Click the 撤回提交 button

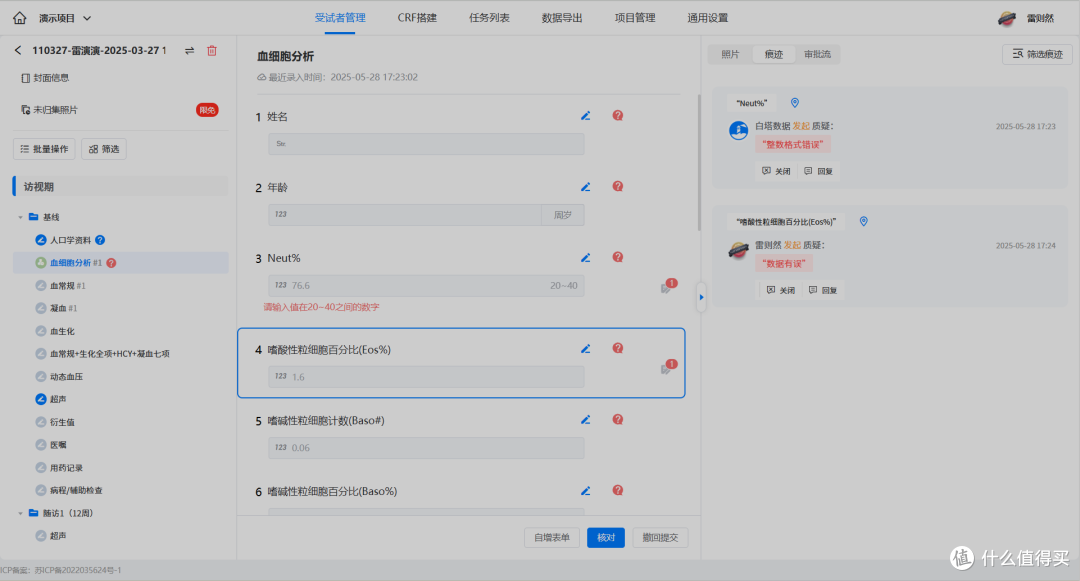click(661, 538)
